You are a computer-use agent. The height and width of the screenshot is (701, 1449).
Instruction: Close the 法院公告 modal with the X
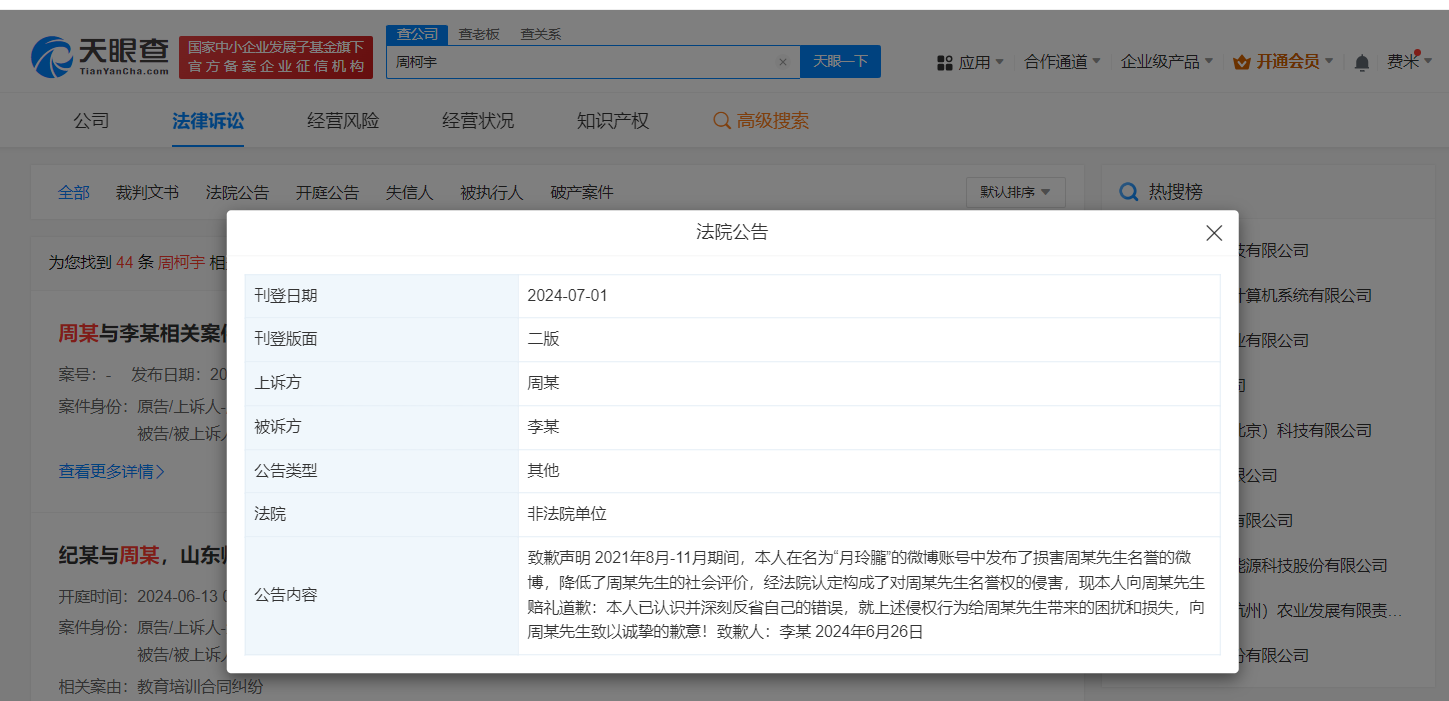pyautogui.click(x=1214, y=233)
